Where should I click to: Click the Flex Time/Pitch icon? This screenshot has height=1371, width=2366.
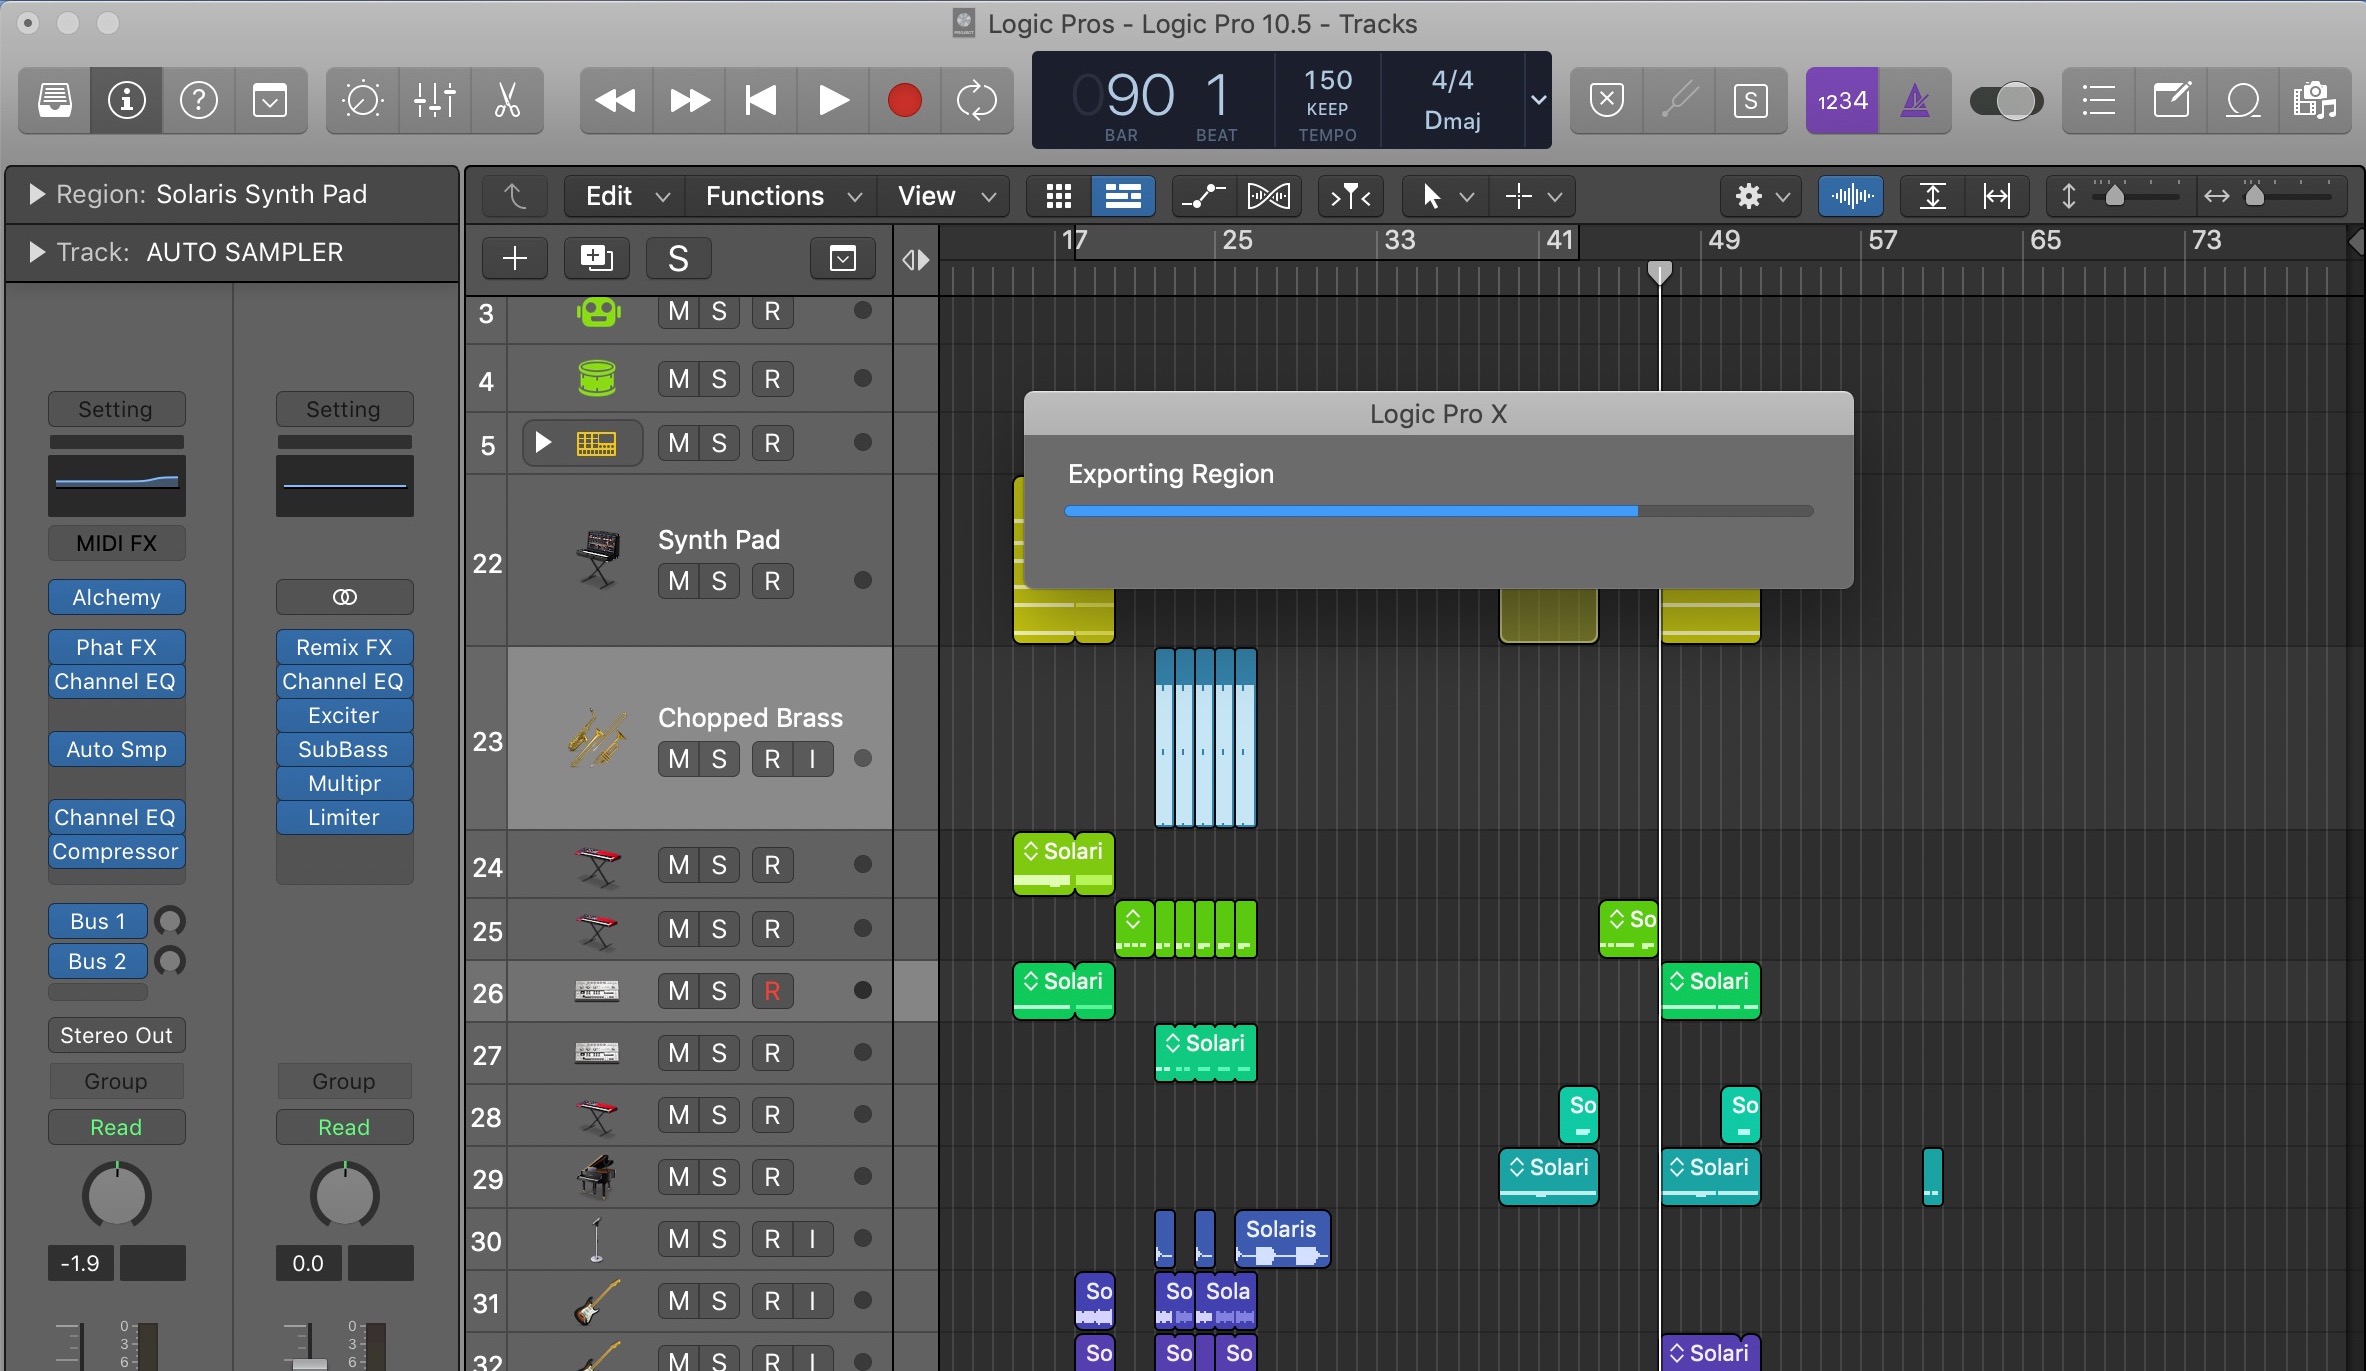click(1850, 194)
